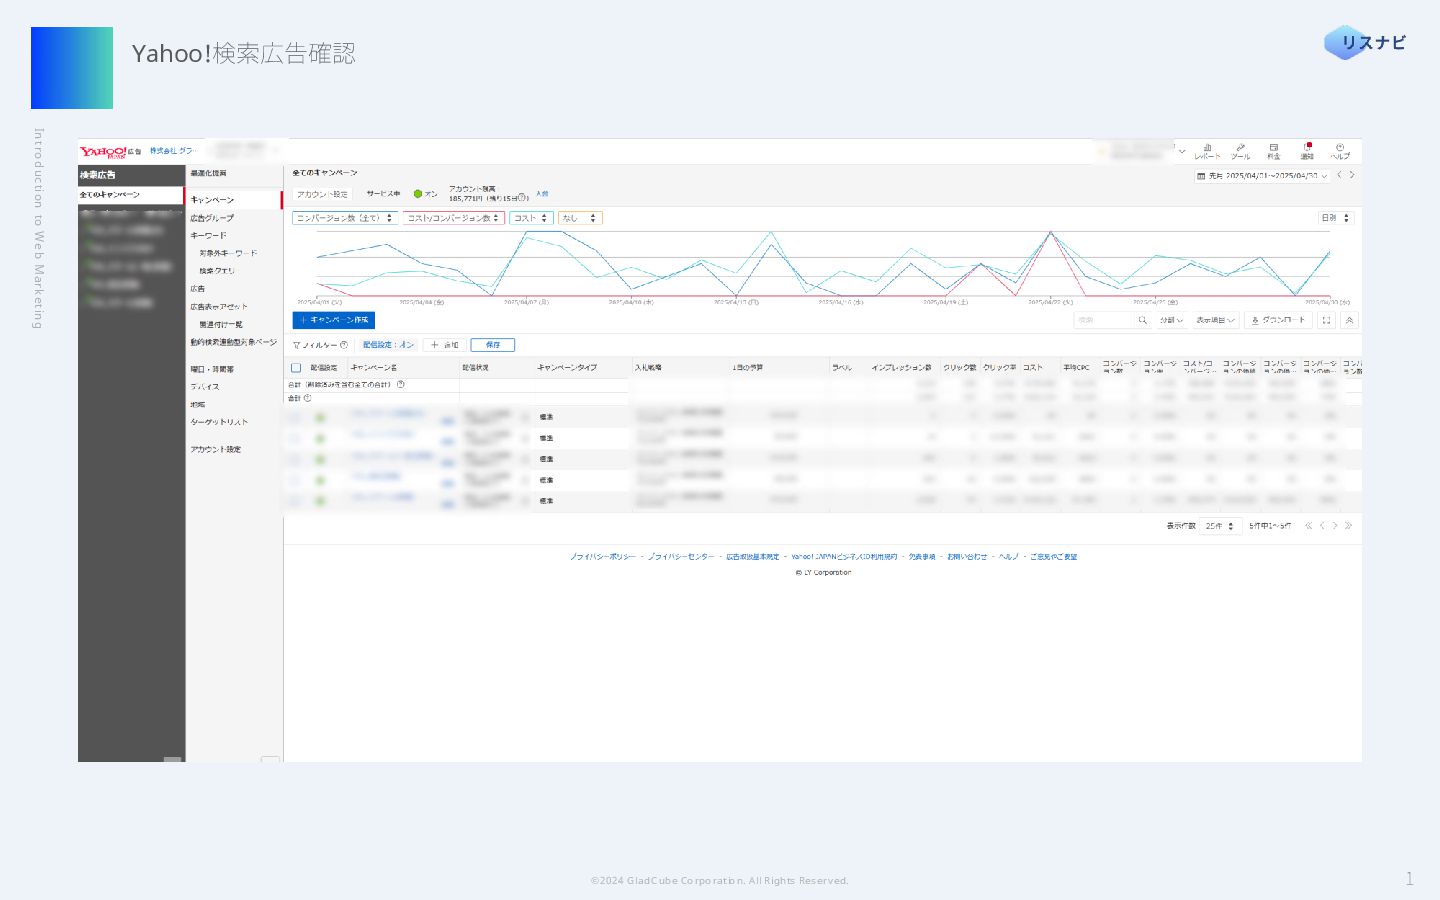Toggle the 配信設定: オン filter chip
Screen dimensions: 1440x900
click(388, 345)
